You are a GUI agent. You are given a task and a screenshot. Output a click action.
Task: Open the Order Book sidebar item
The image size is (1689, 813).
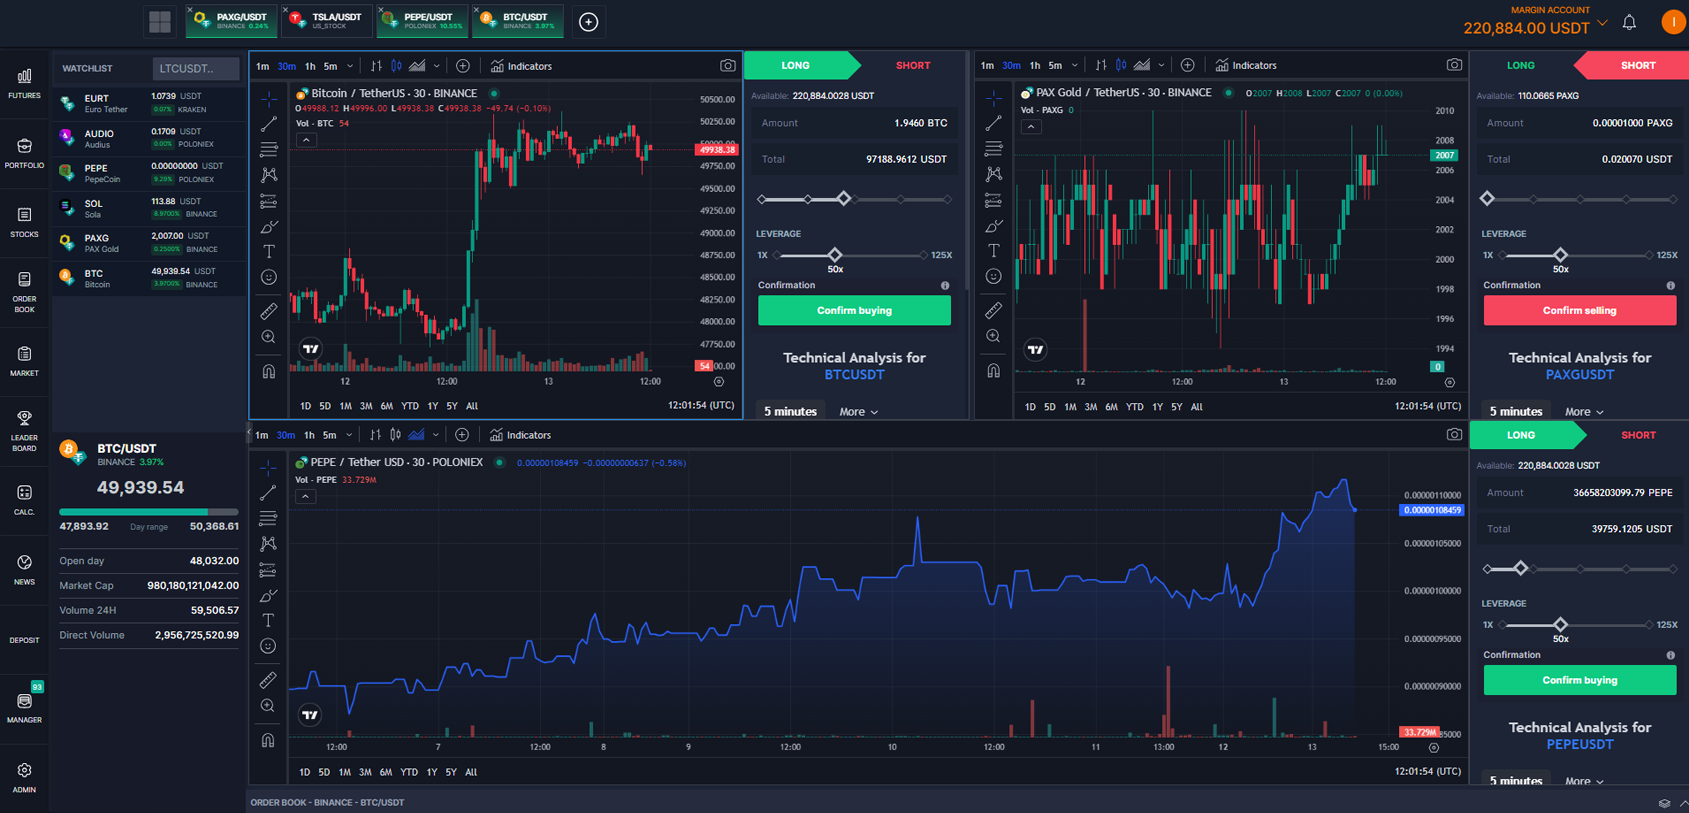pyautogui.click(x=24, y=292)
